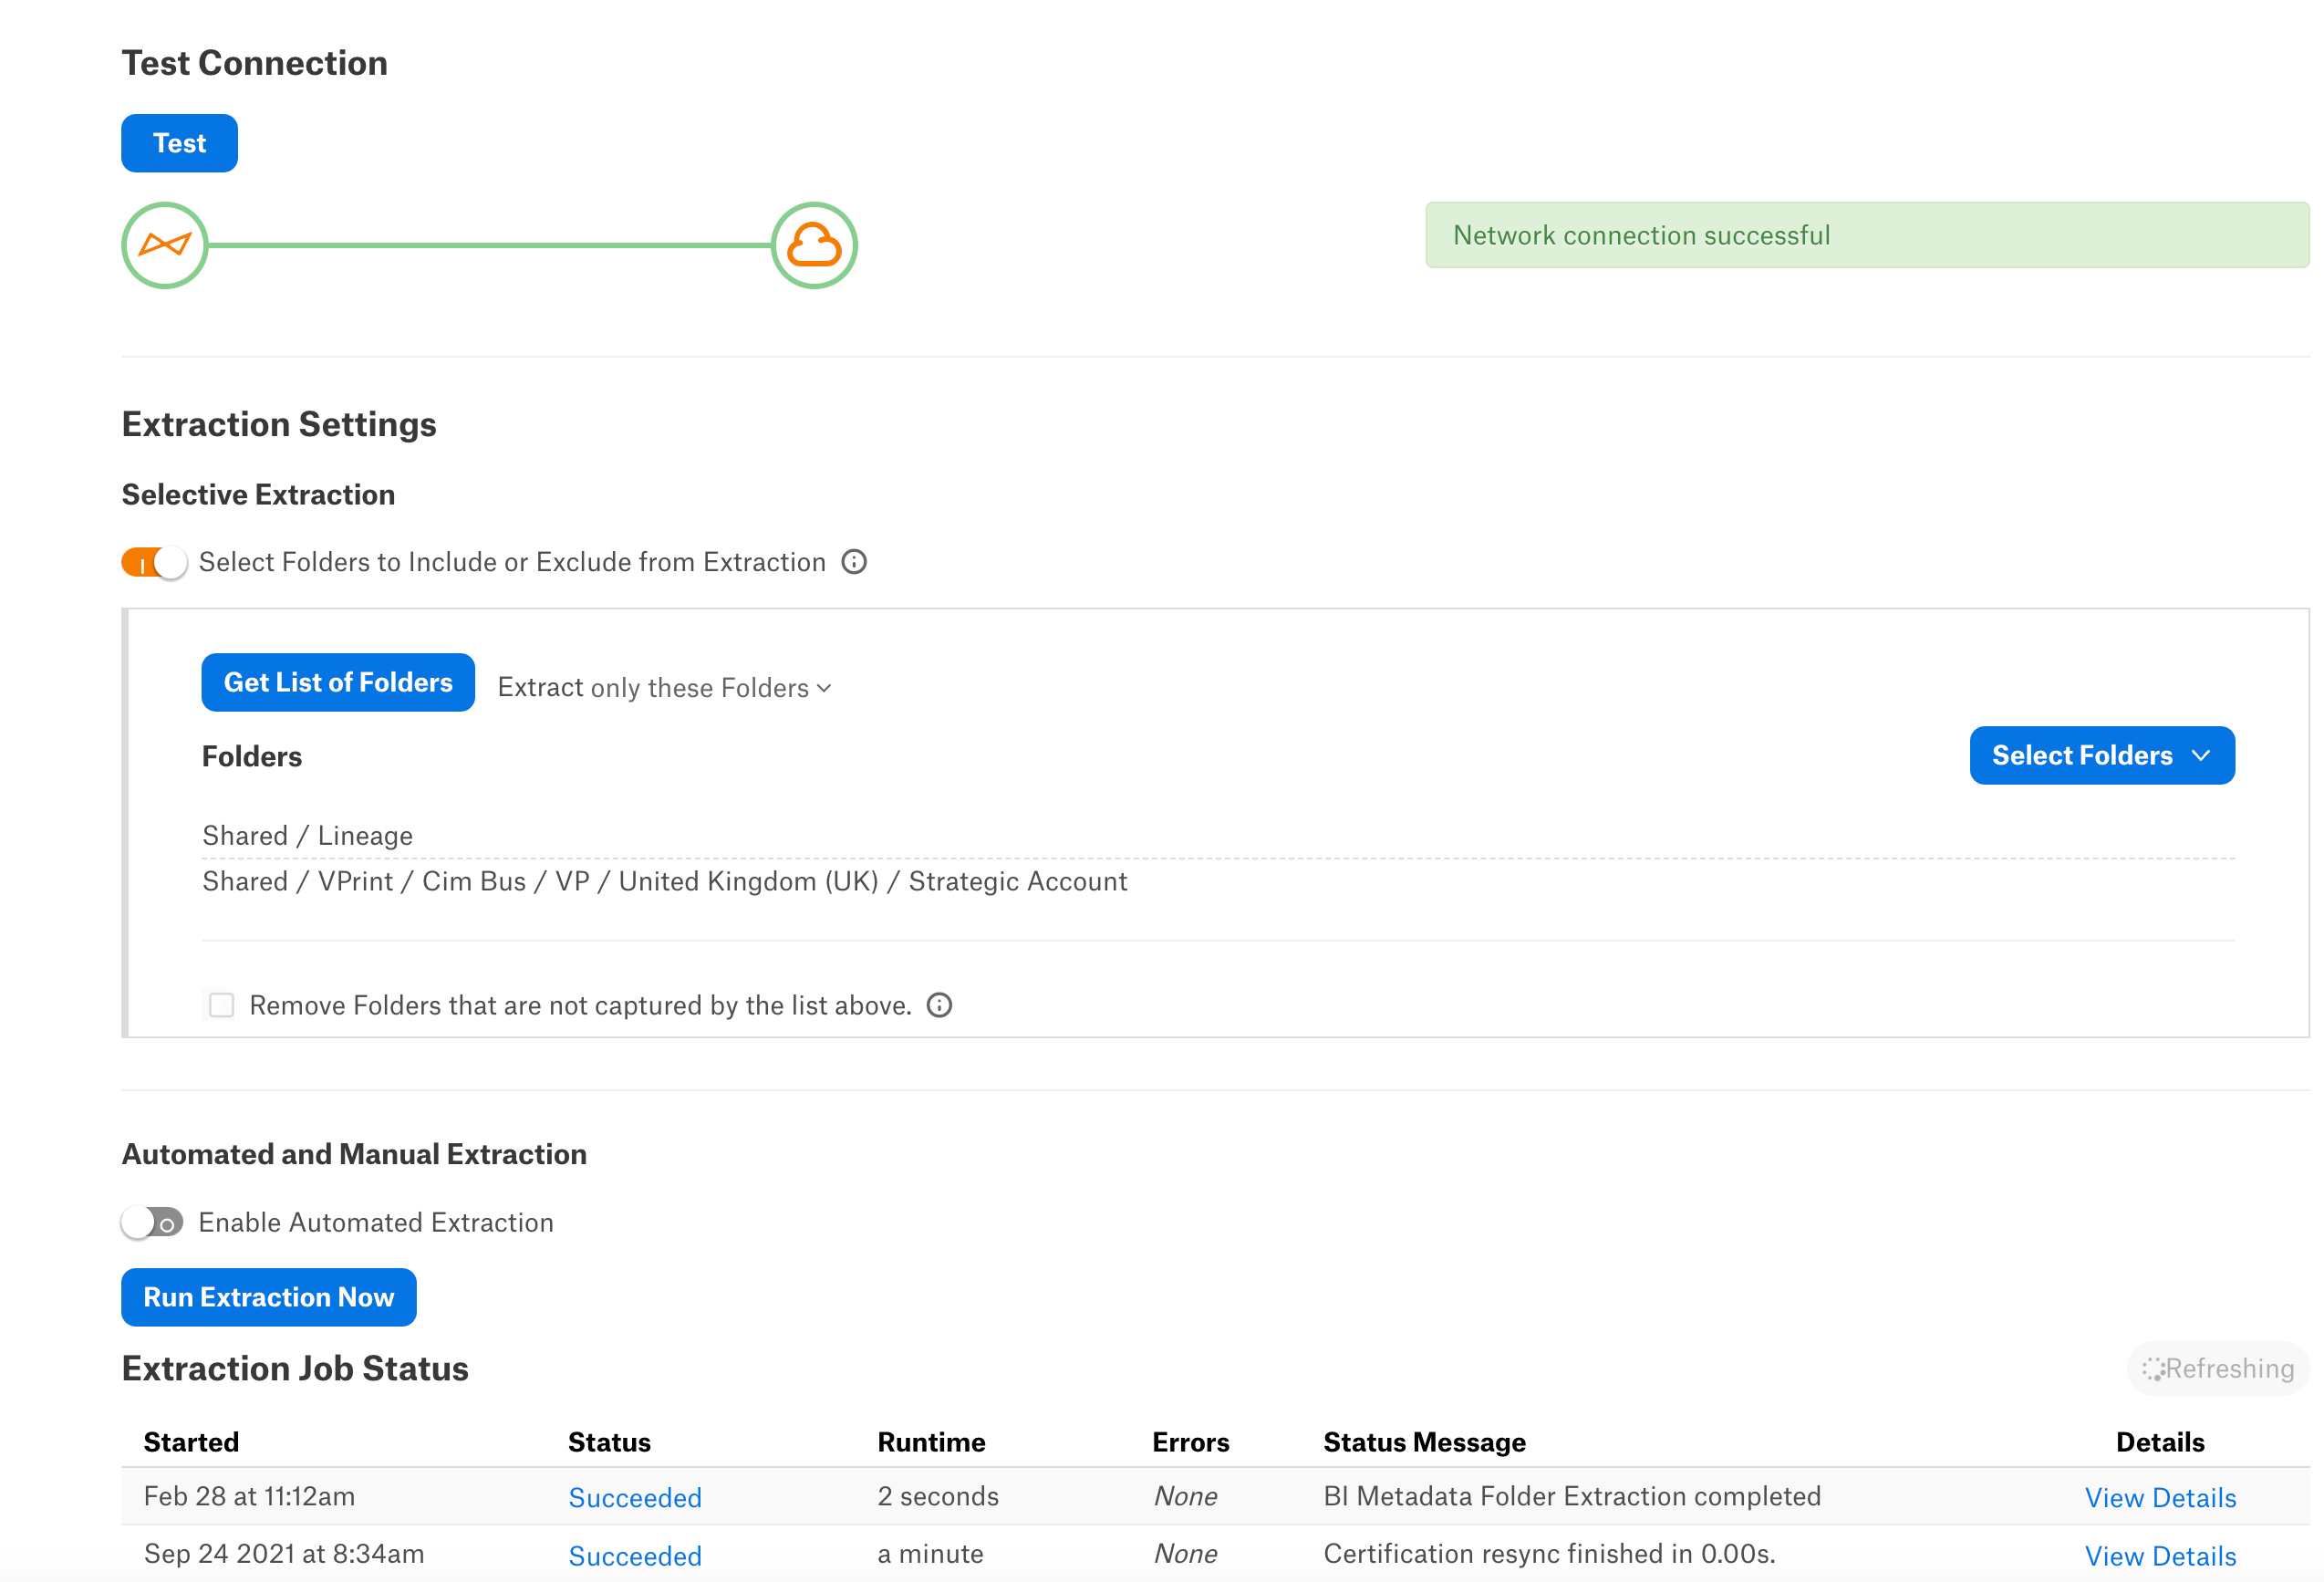This screenshot has height=1582, width=2324.
Task: Click Network connection successful message
Action: click(x=1867, y=235)
